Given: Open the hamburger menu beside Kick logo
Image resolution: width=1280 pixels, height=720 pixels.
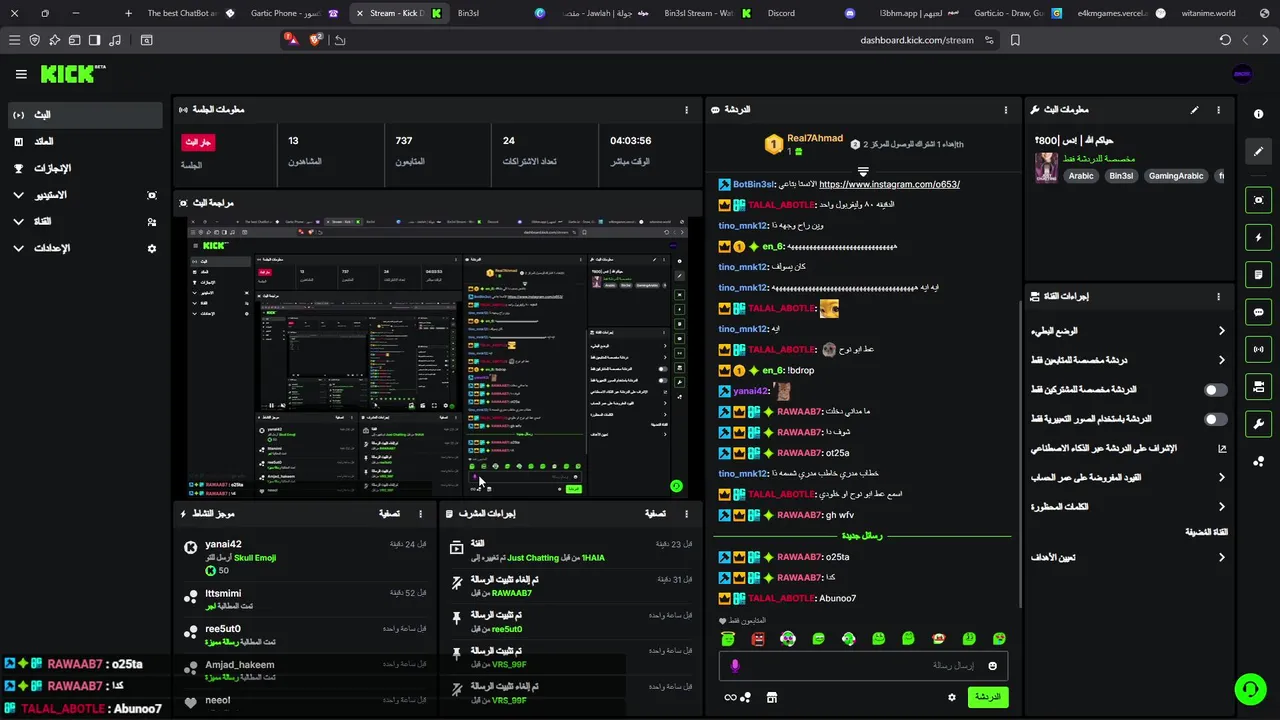Looking at the screenshot, I should click(x=21, y=74).
